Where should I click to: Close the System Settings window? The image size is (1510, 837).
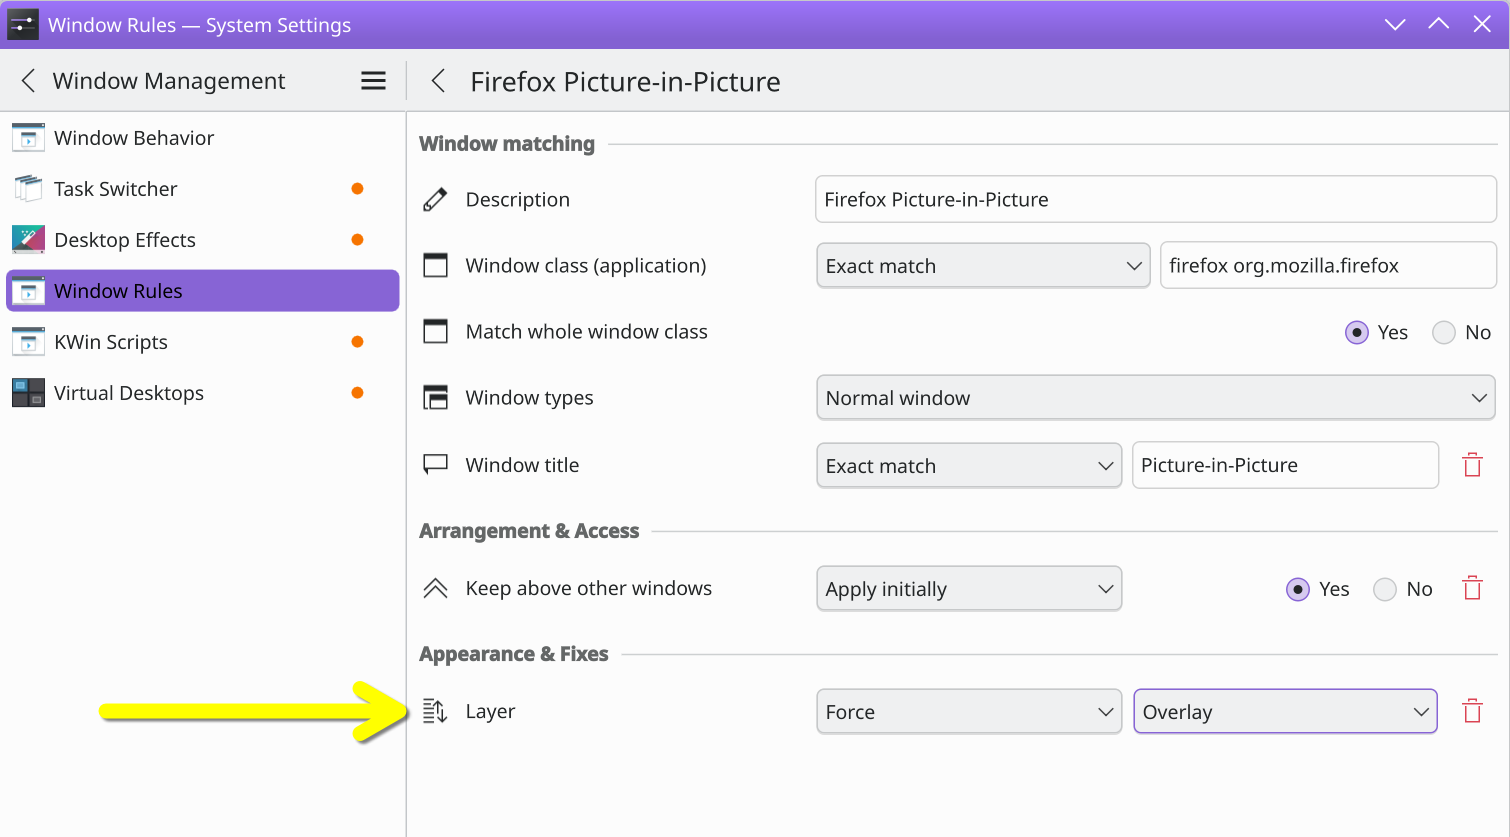pyautogui.click(x=1482, y=24)
